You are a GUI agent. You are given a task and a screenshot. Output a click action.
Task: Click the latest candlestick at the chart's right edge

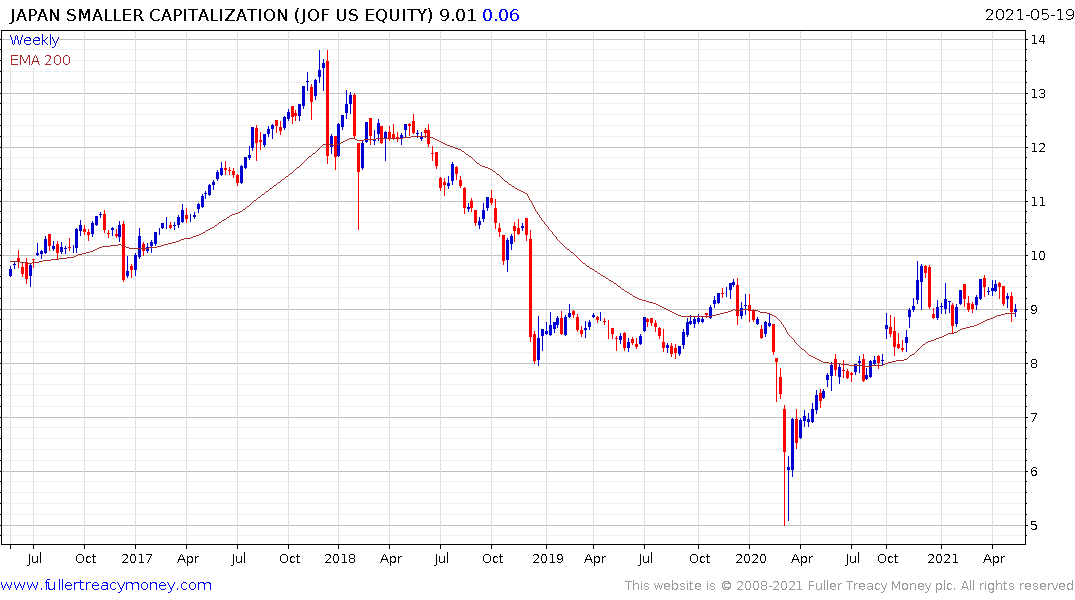pyautogui.click(x=1015, y=310)
